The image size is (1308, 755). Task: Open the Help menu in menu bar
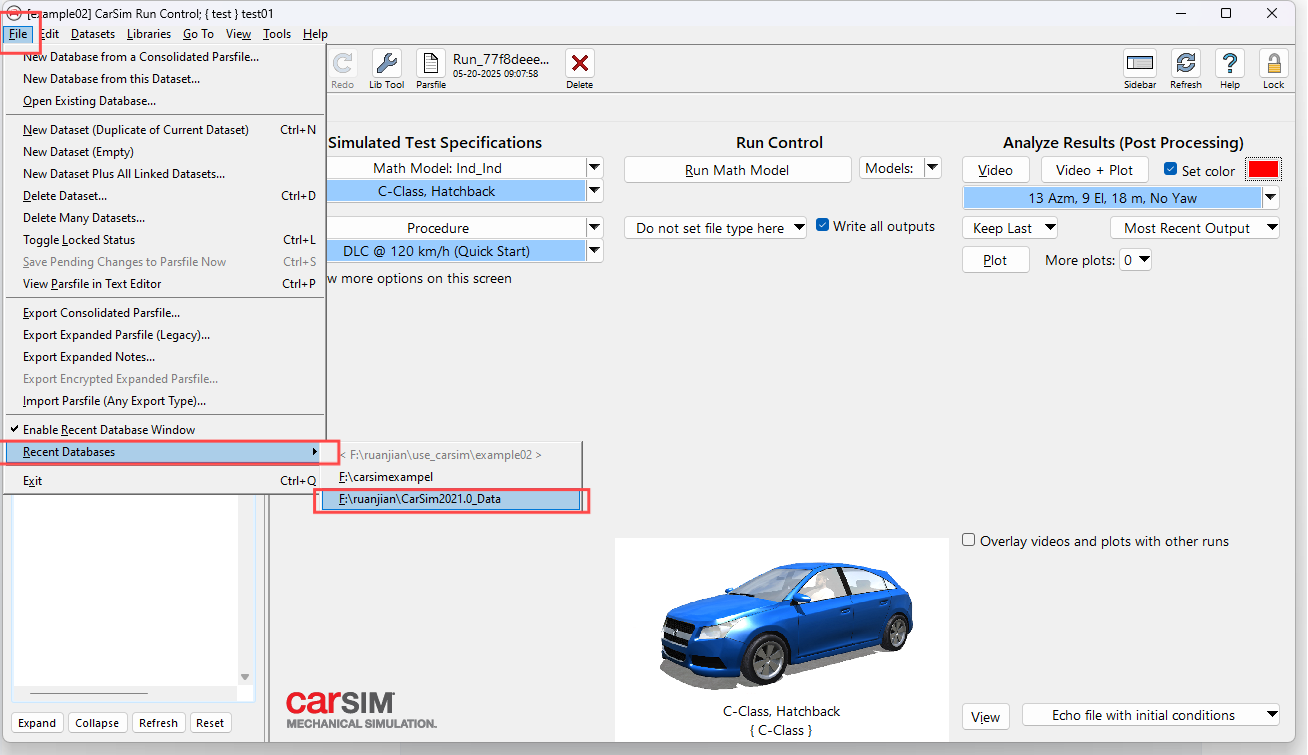315,34
